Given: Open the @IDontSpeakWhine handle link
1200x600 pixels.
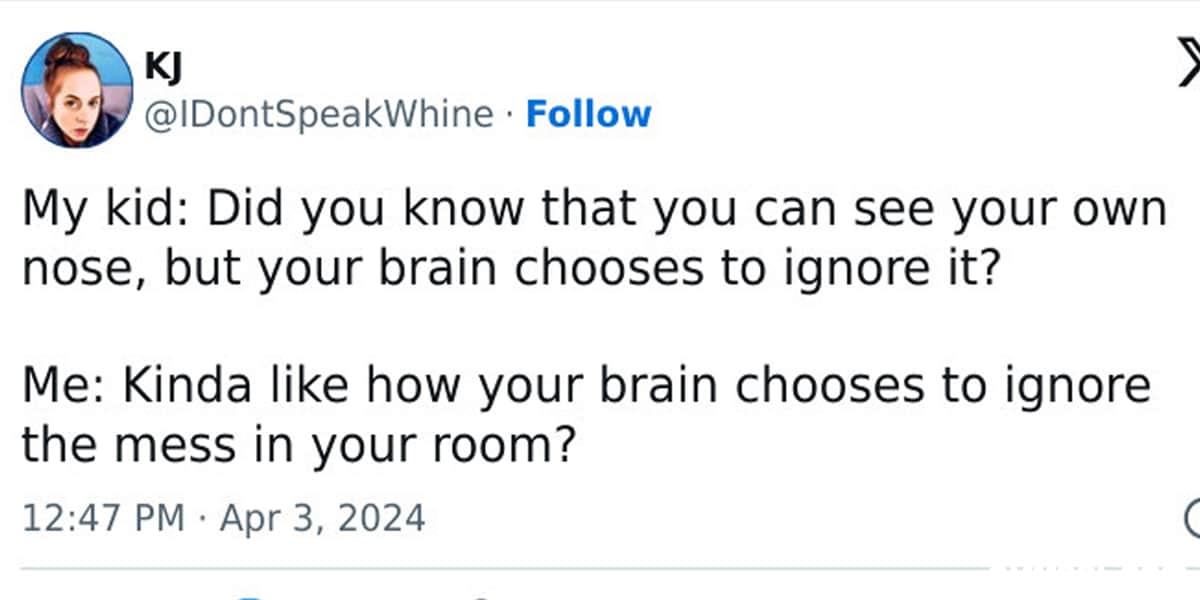Looking at the screenshot, I should [x=320, y=114].
